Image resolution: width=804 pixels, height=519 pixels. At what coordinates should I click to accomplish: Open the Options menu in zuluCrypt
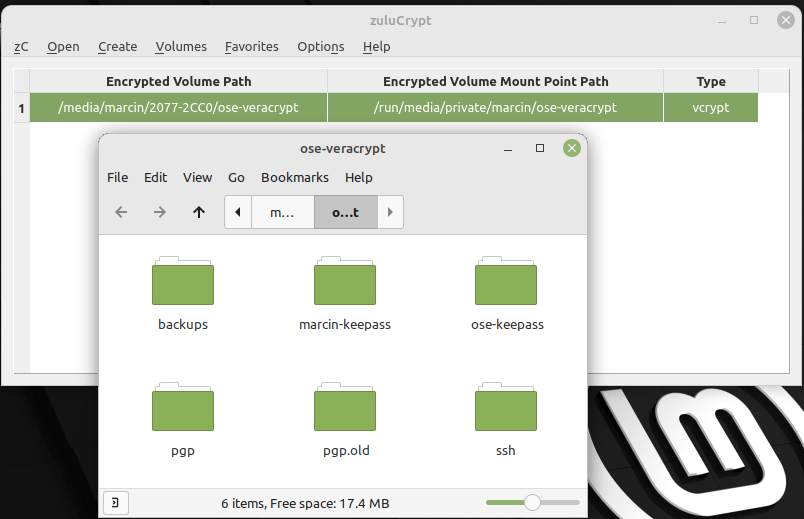321,47
